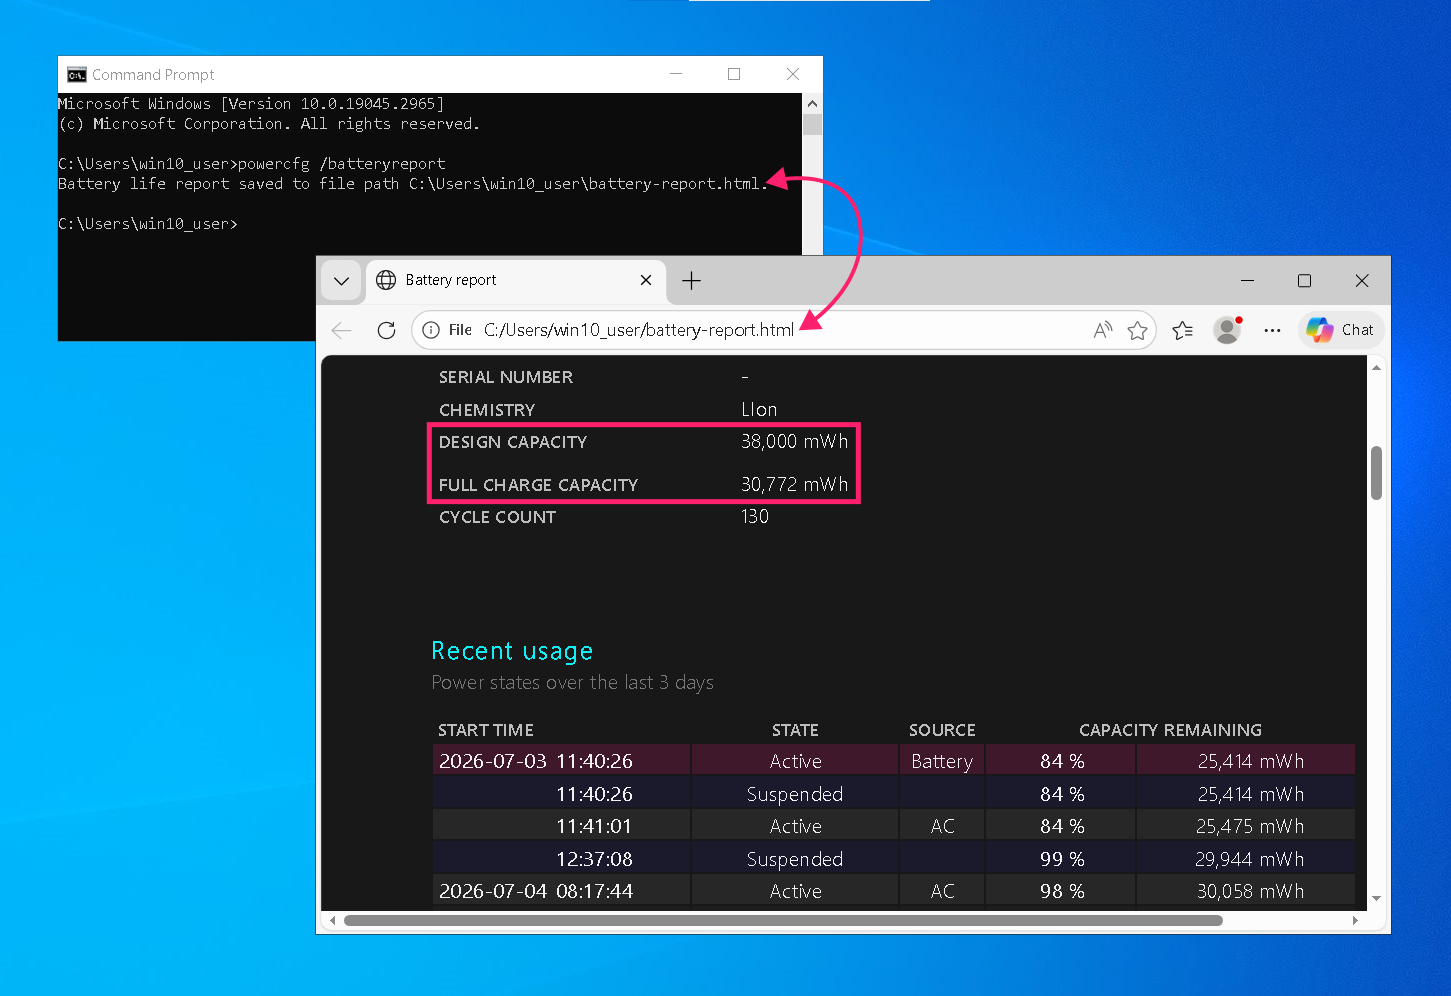
Task: Click the 2026-07-03 11:40:26 start time cell
Action: 562,761
